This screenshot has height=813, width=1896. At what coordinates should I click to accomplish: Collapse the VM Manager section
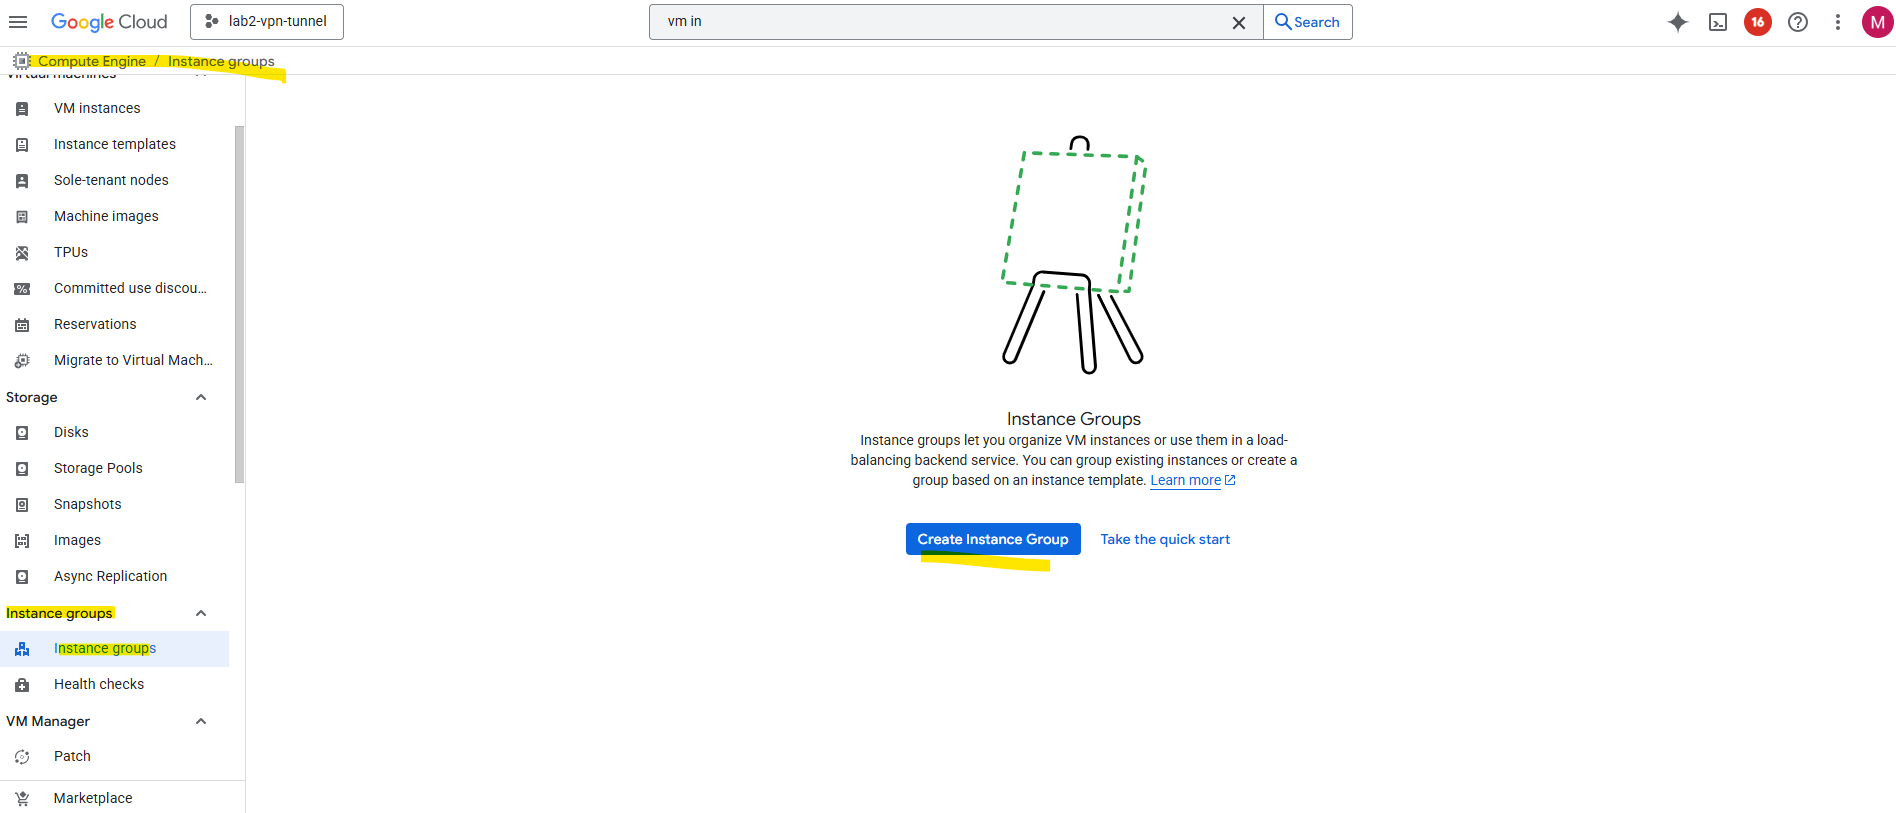(201, 721)
